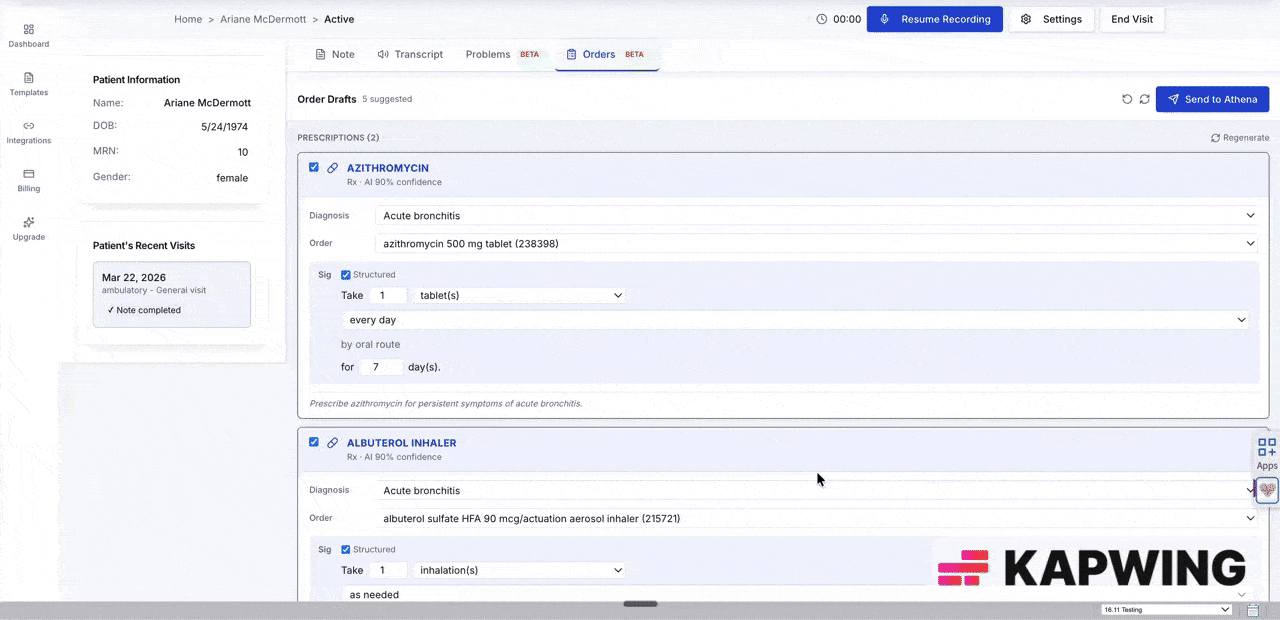The image size is (1280, 620).
Task: Uncheck the ALBUTEROL INHALER checkbox
Action: coord(313,442)
